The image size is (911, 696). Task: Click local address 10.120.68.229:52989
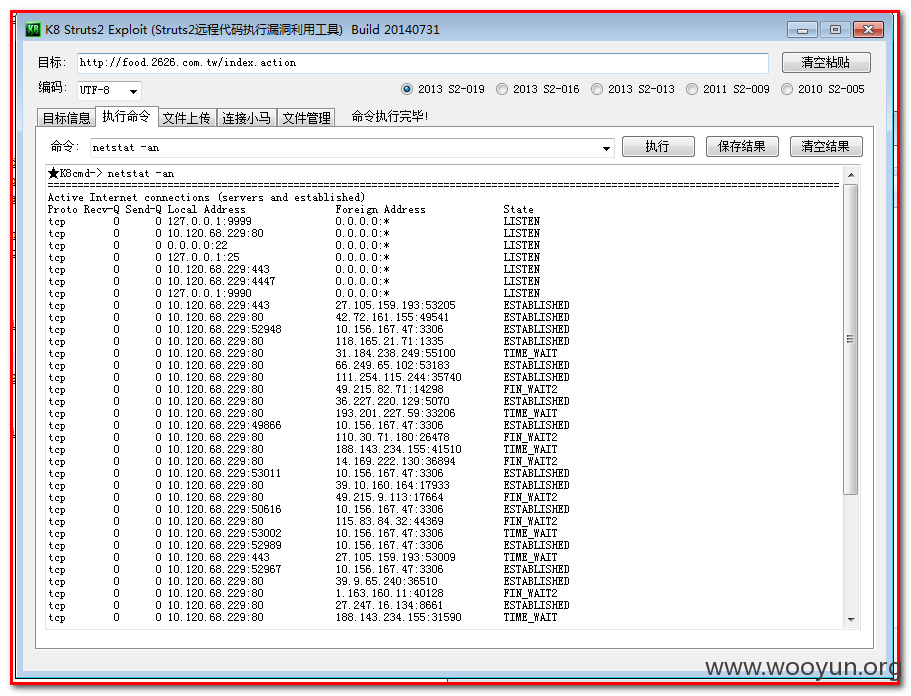(x=225, y=546)
